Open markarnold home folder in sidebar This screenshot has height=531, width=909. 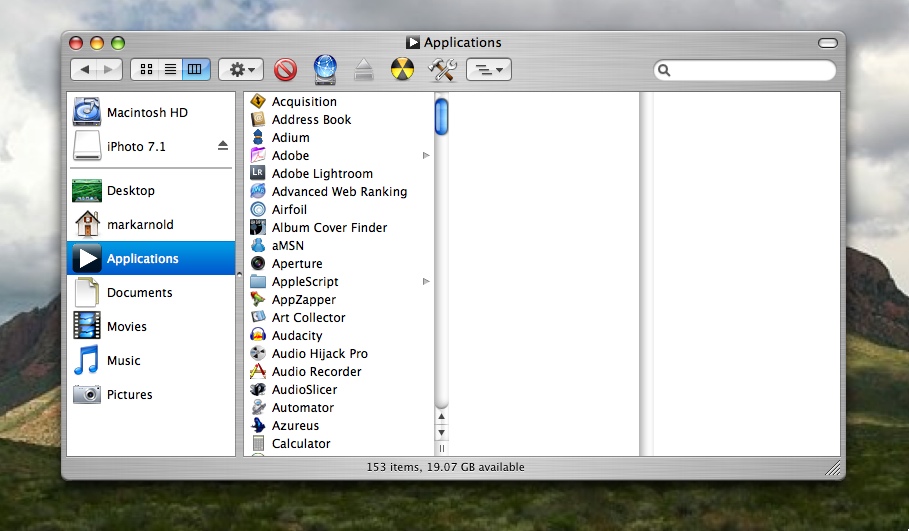pyautogui.click(x=151, y=224)
